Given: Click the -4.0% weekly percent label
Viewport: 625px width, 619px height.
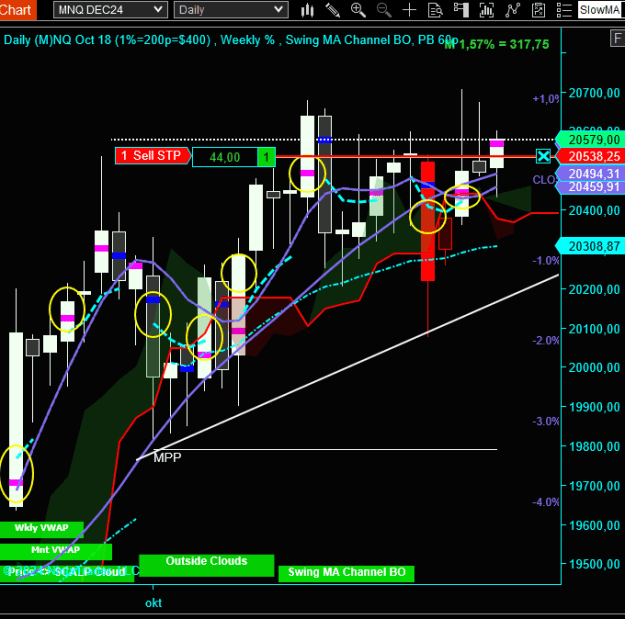Looking at the screenshot, I should point(546,502).
